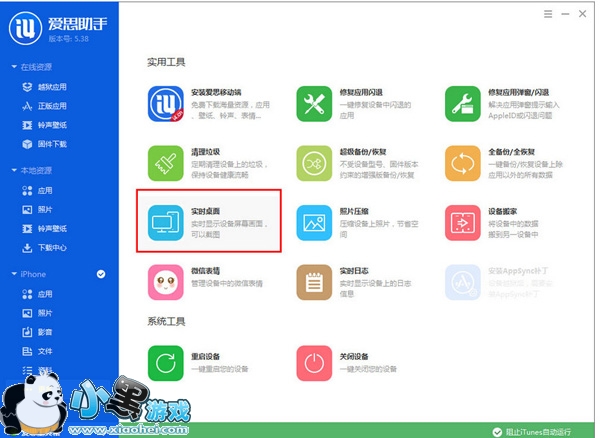
Task: Click the 微信表情 title text
Action: (x=205, y=271)
